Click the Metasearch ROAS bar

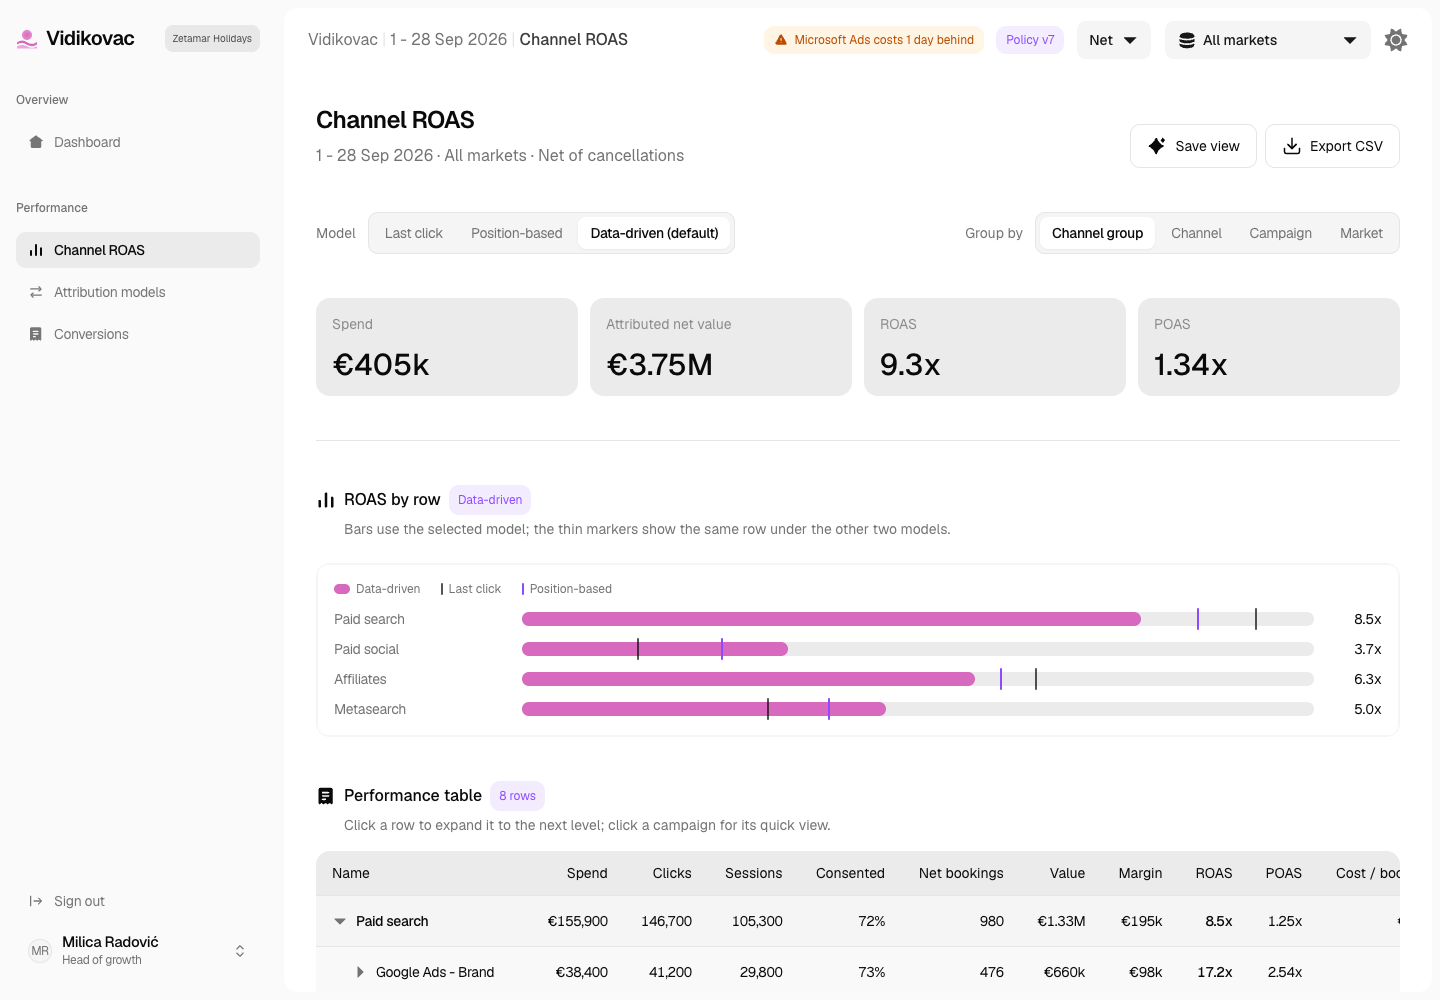[x=704, y=709]
